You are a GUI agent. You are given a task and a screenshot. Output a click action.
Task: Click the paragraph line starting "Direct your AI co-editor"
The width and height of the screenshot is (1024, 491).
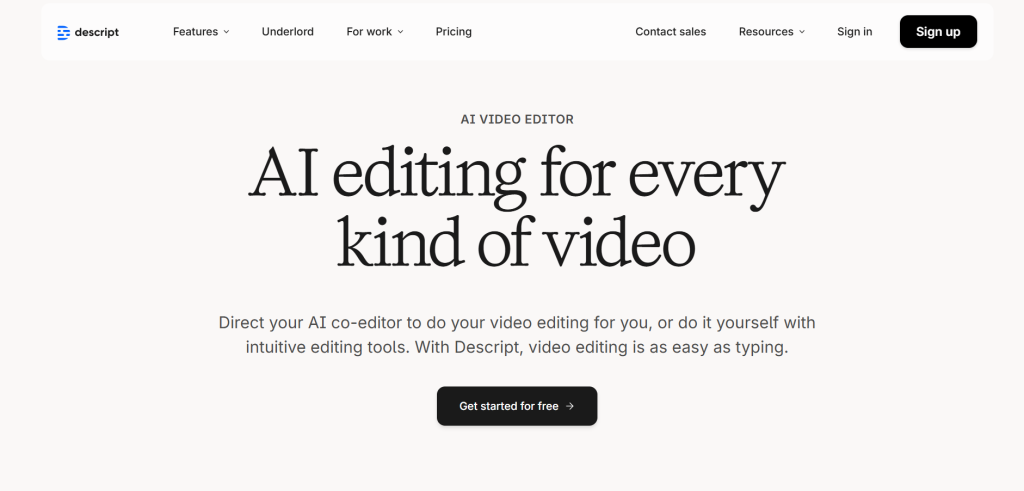(x=516, y=323)
